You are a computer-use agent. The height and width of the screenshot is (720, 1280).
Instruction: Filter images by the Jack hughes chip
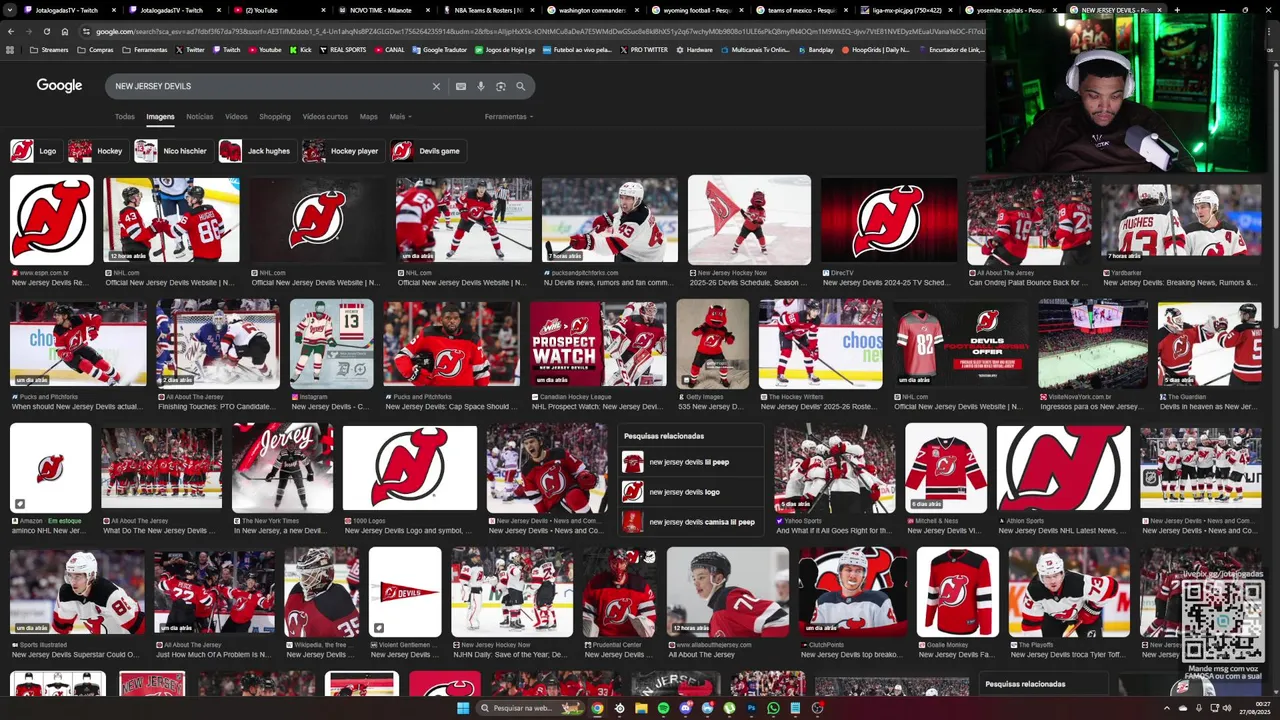click(x=256, y=151)
